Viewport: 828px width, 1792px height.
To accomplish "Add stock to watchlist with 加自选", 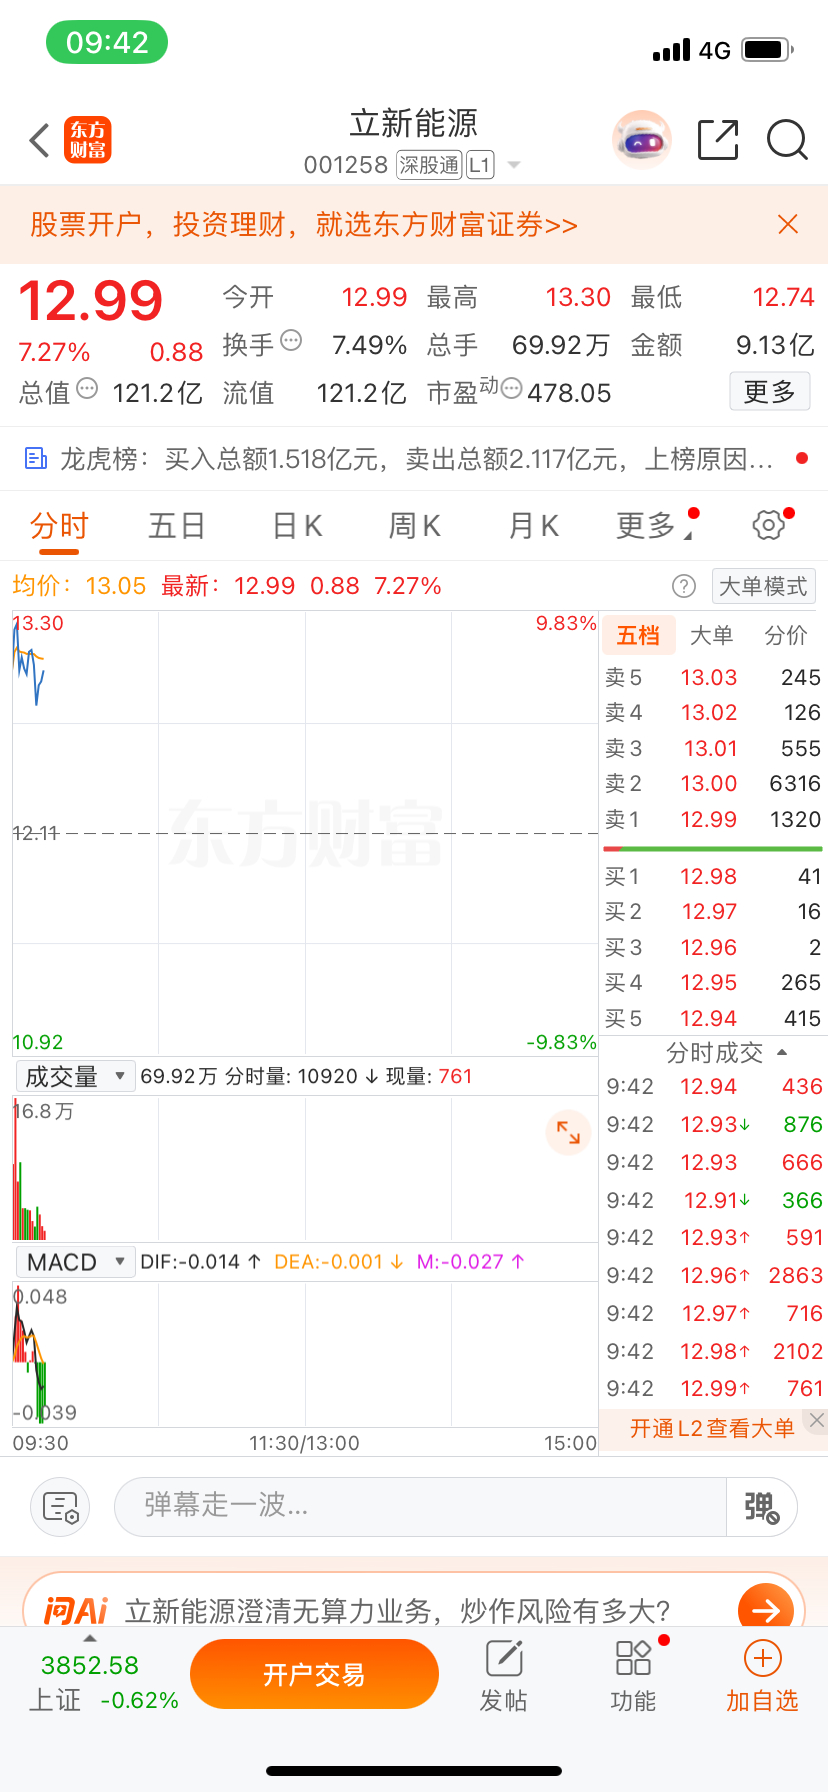I will click(x=762, y=1676).
